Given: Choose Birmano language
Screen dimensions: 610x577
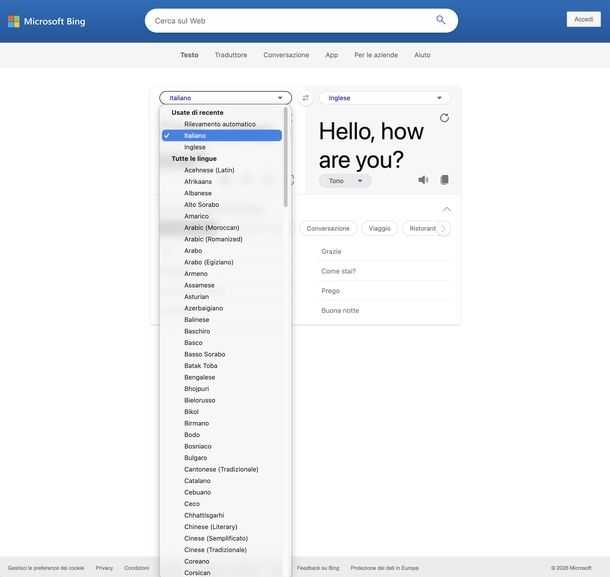Looking at the screenshot, I should coord(222,423).
